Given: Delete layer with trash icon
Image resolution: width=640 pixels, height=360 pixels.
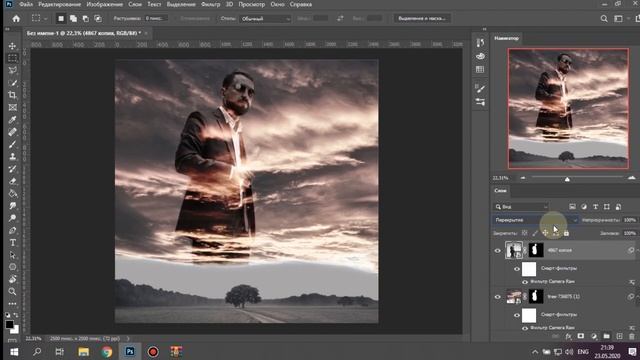Looking at the screenshot, I should pyautogui.click(x=632, y=336).
